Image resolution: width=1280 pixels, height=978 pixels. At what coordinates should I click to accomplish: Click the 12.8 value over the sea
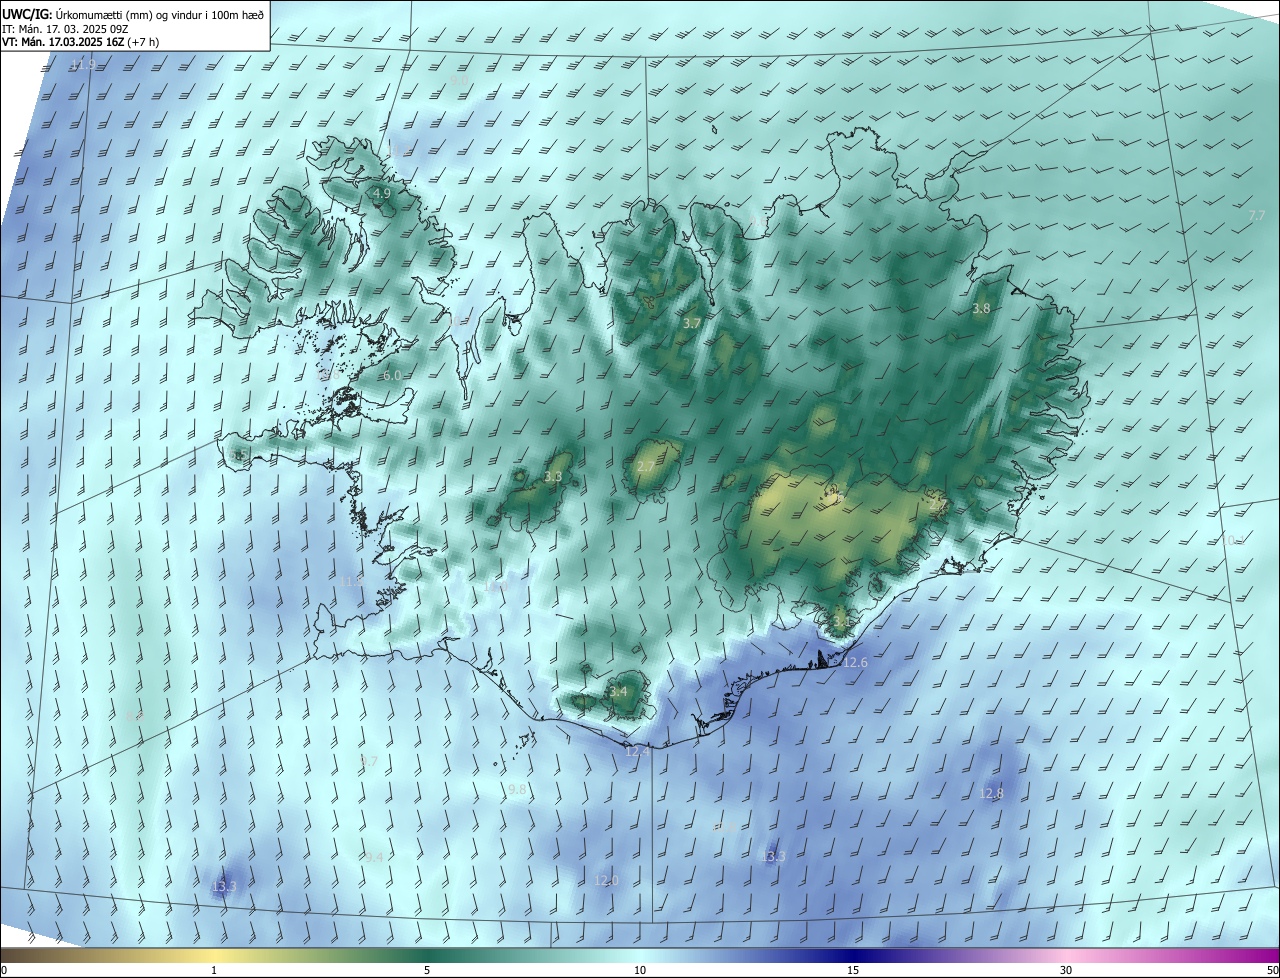click(991, 794)
